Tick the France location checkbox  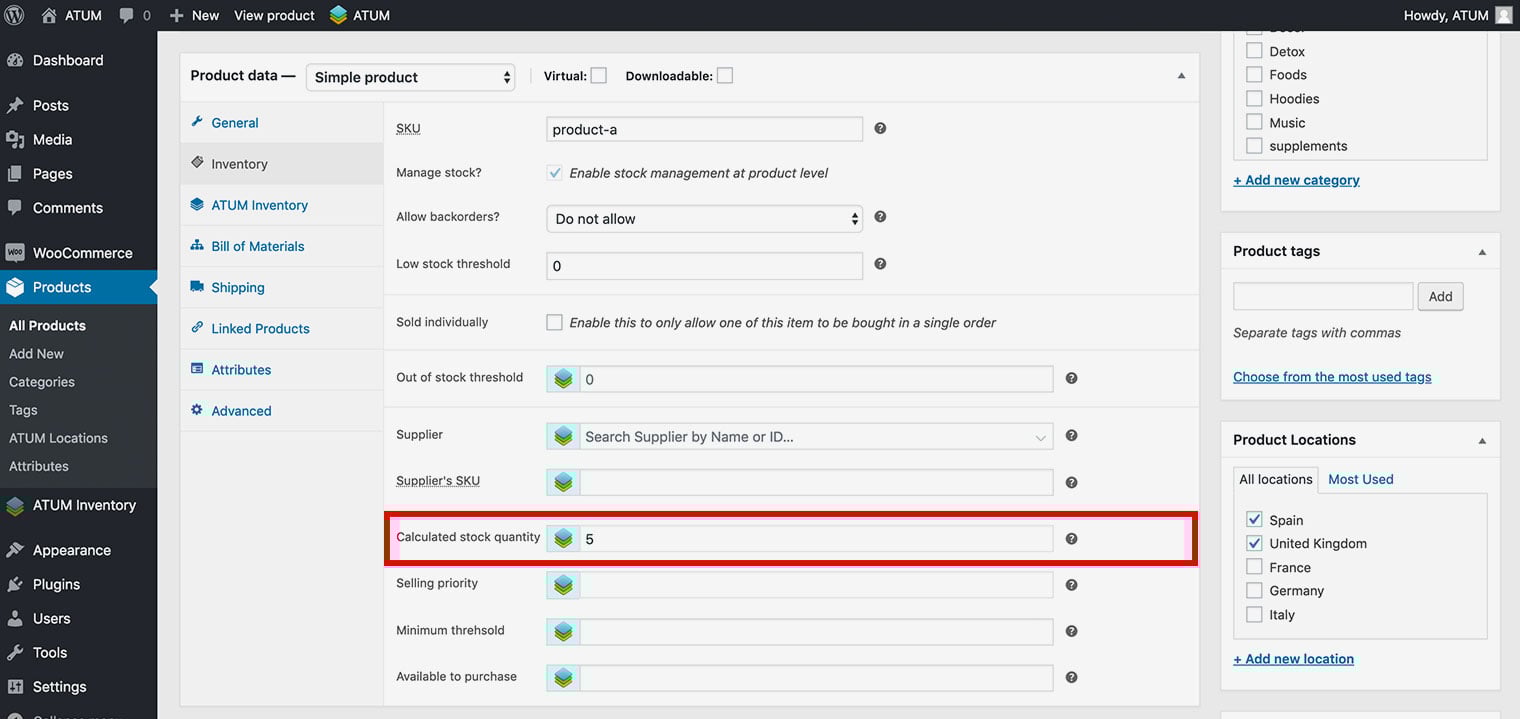pyautogui.click(x=1254, y=567)
